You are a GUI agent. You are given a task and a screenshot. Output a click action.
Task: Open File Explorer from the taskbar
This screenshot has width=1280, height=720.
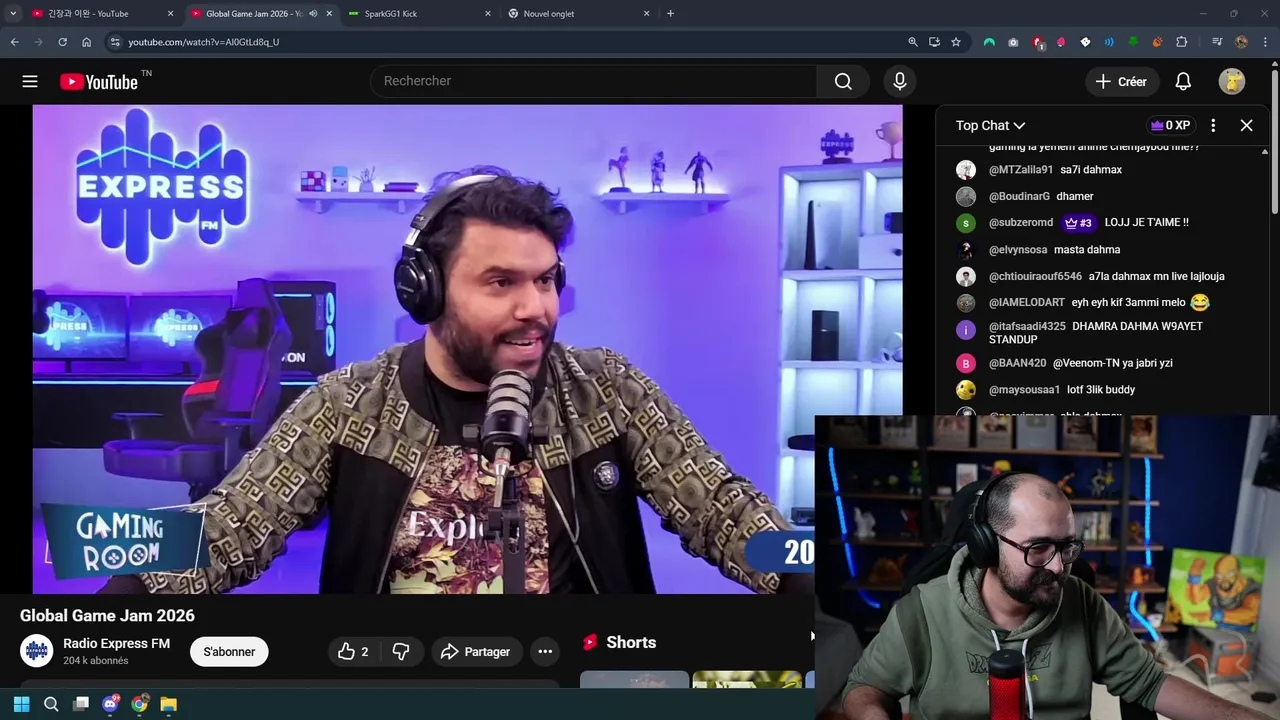(x=169, y=704)
